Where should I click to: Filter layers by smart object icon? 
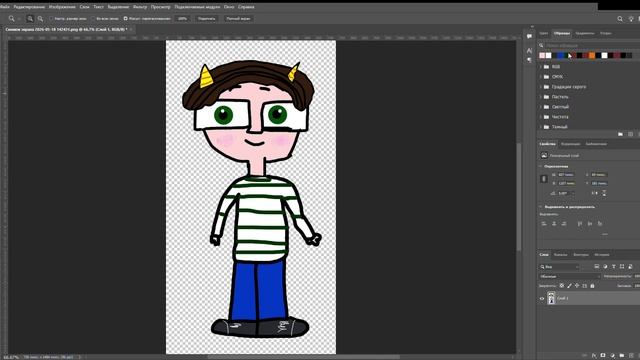pyautogui.click(x=631, y=267)
